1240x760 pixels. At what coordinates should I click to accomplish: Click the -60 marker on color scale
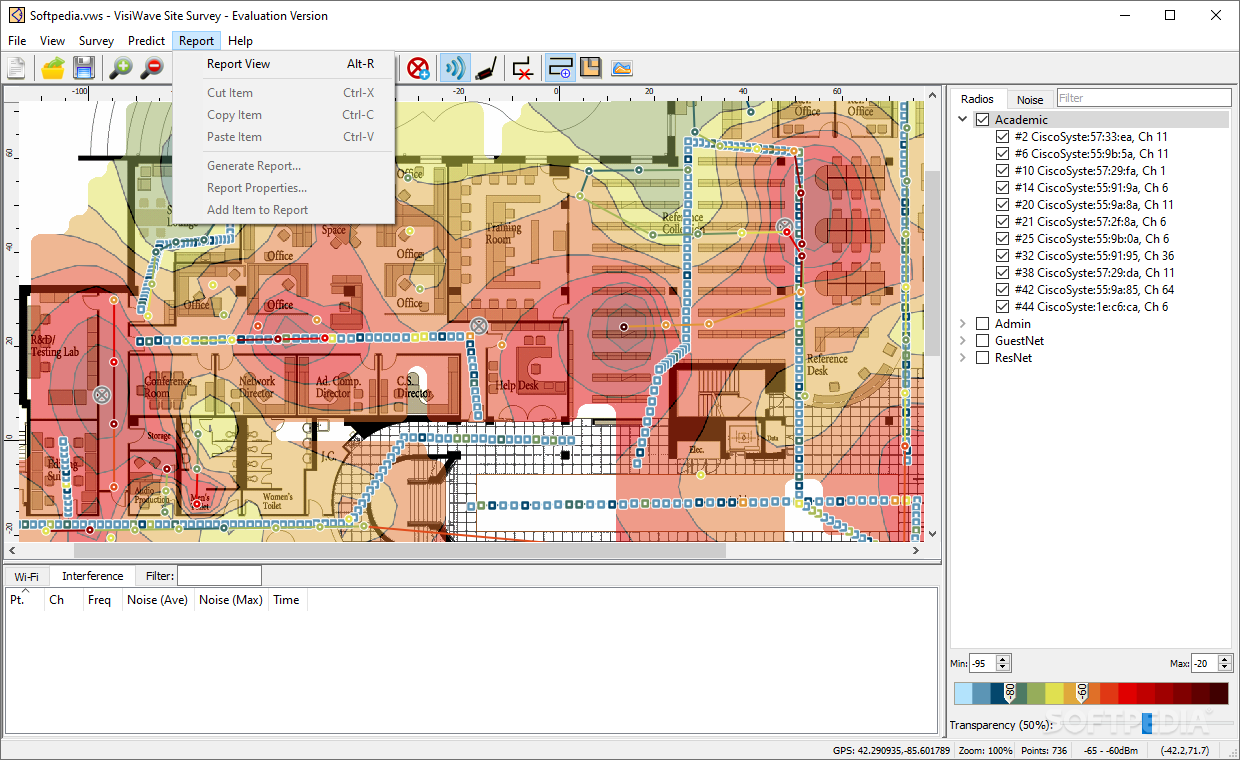coord(1081,692)
